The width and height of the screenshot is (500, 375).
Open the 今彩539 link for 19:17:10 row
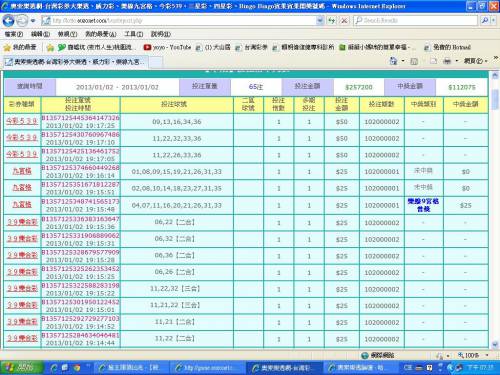point(22,138)
